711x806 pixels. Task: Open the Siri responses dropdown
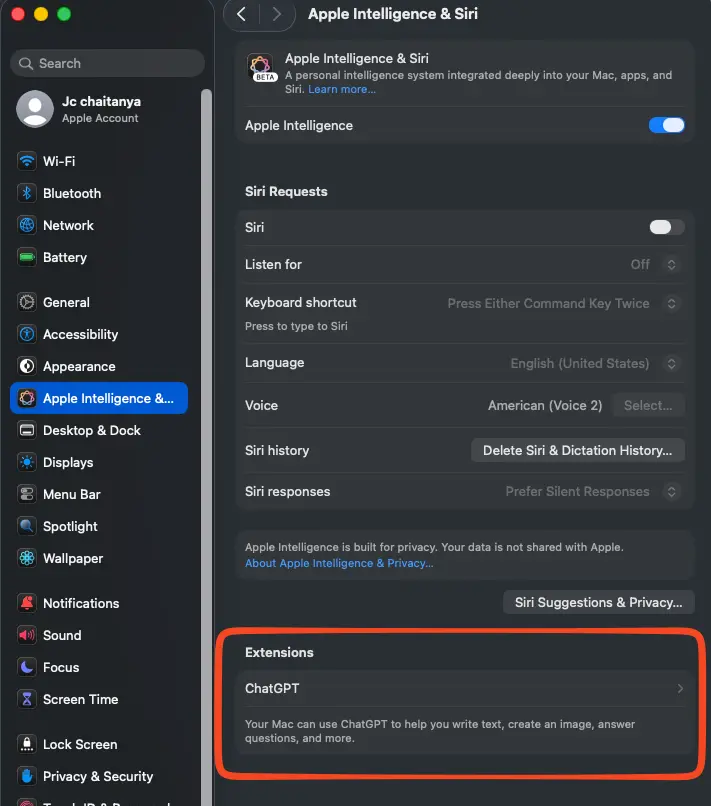pyautogui.click(x=671, y=491)
